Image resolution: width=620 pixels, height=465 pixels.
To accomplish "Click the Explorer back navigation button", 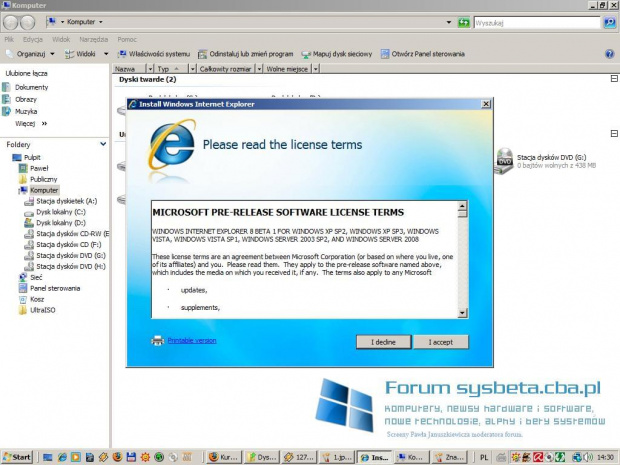I will pos(10,23).
